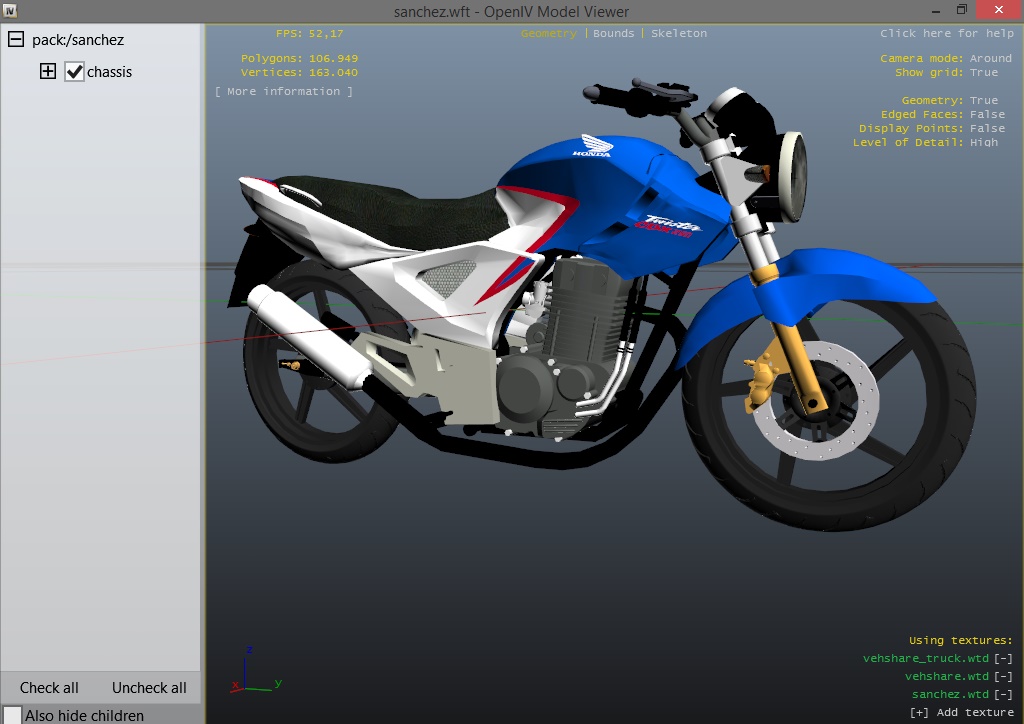Click the Add texture button
Image resolution: width=1024 pixels, height=724 pixels.
point(961,712)
